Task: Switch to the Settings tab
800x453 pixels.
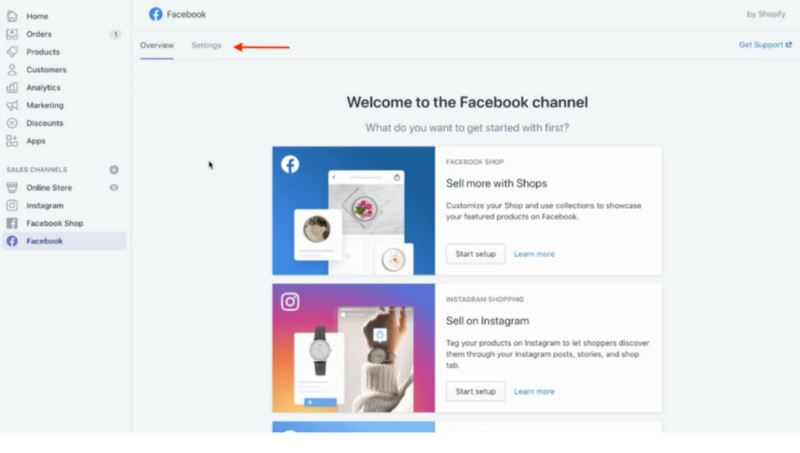Action: pos(206,45)
